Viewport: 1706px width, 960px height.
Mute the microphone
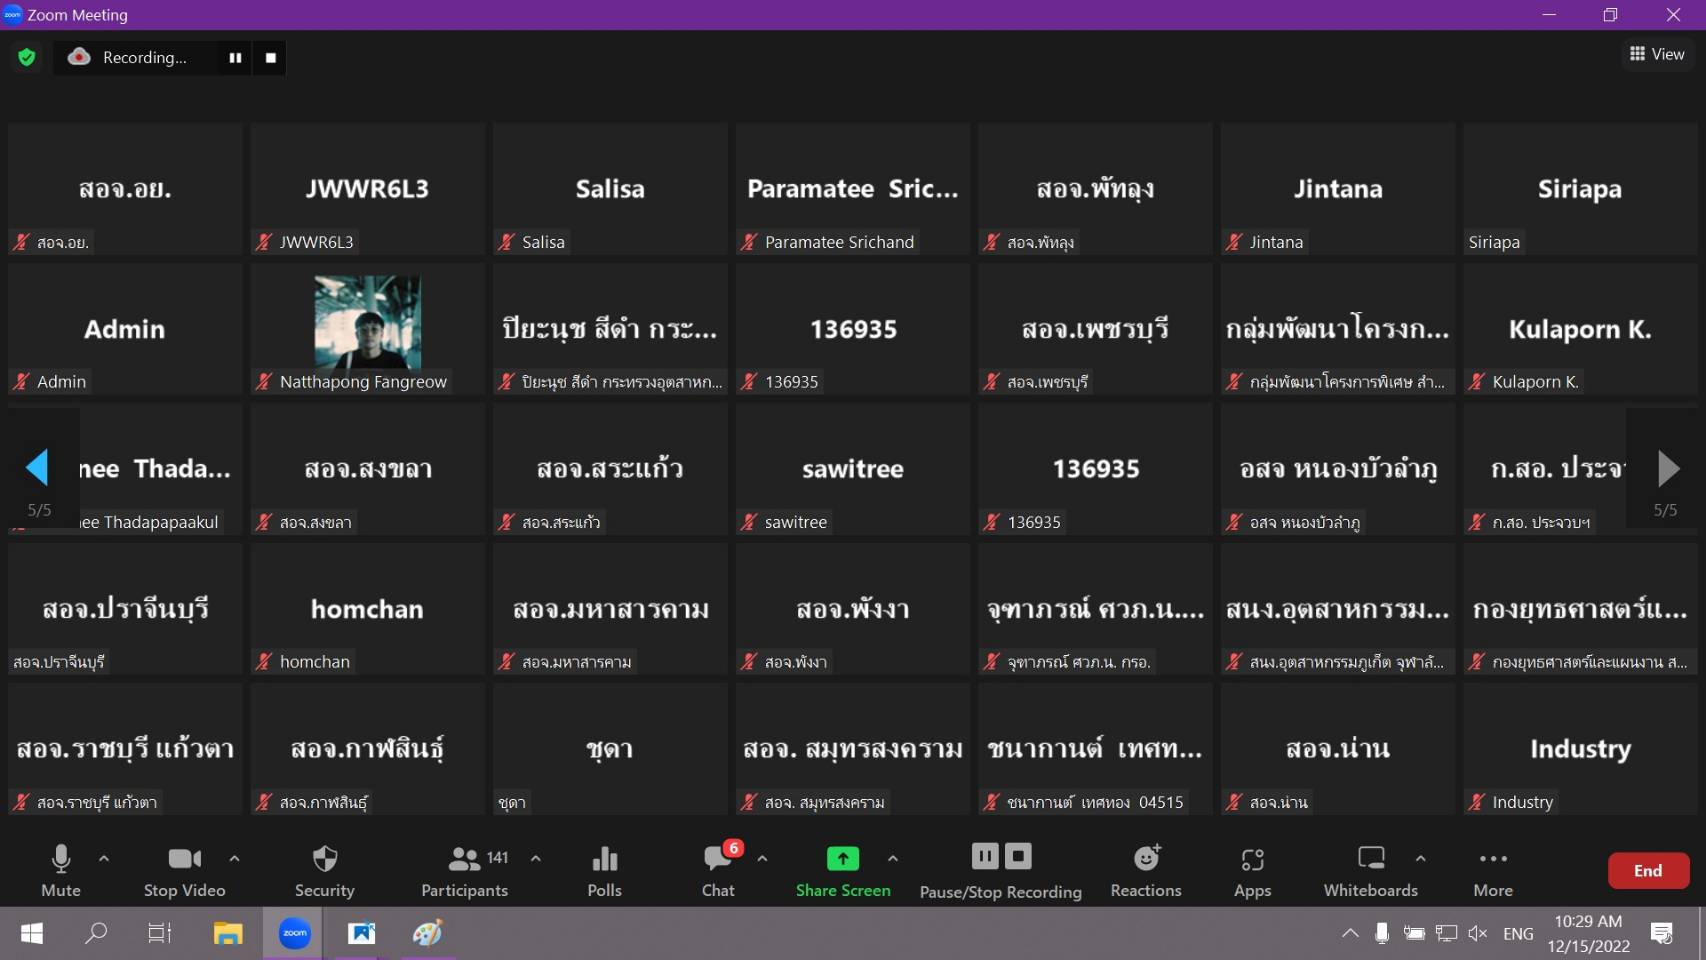pos(61,870)
